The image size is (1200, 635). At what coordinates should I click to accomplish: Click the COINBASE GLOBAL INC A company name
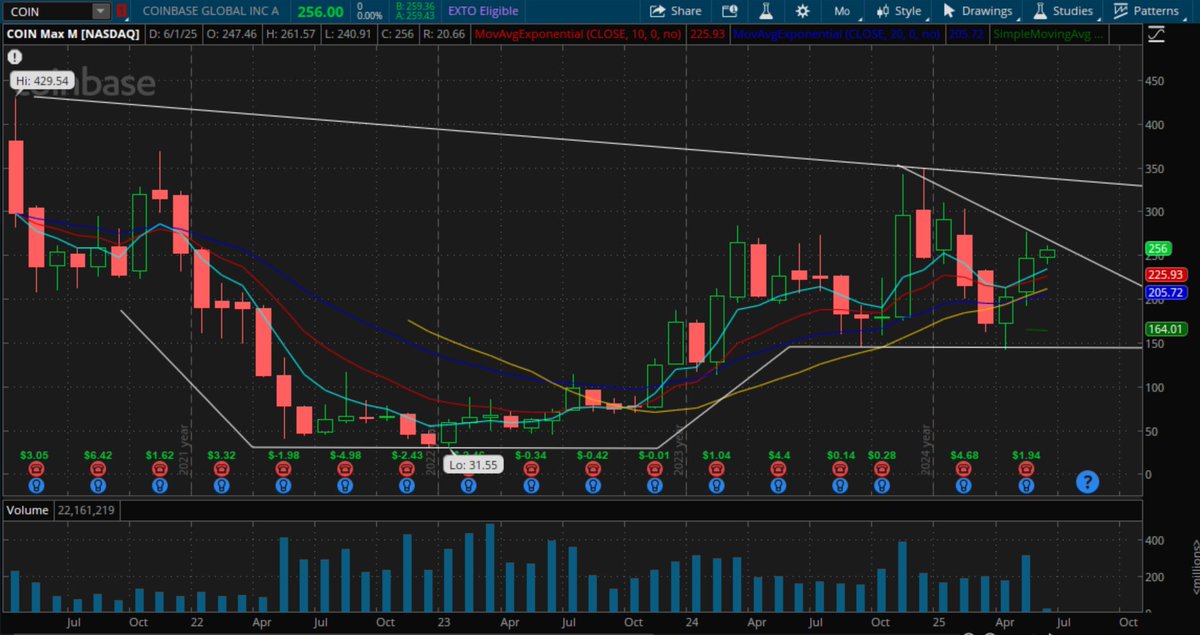point(209,11)
